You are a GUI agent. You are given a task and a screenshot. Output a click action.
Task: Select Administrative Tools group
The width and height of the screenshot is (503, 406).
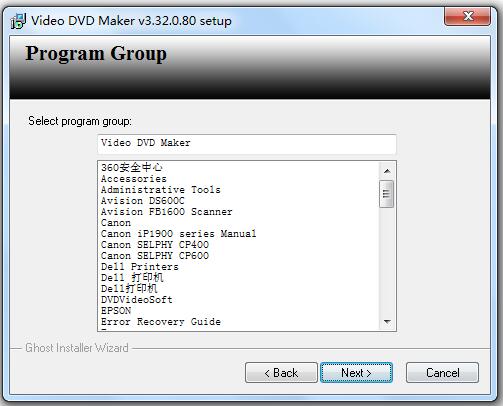point(161,190)
